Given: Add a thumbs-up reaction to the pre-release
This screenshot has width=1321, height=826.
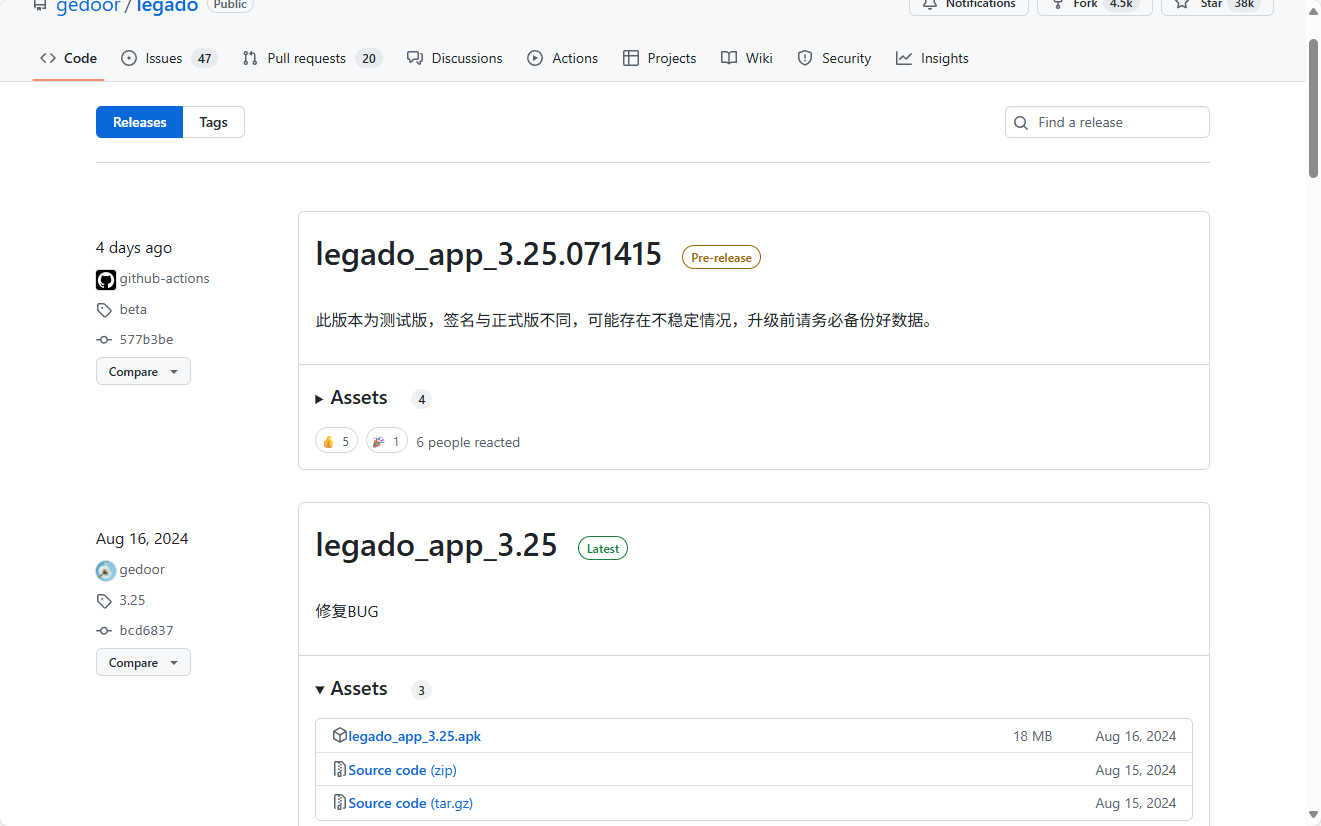Looking at the screenshot, I should tap(336, 440).
